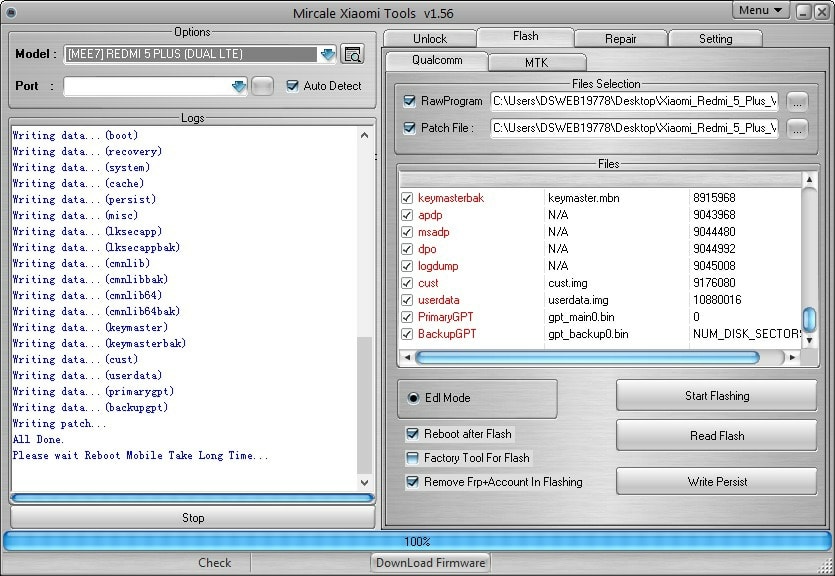Uncheck the cust partition checkbox
This screenshot has height=576, width=835.
(407, 283)
